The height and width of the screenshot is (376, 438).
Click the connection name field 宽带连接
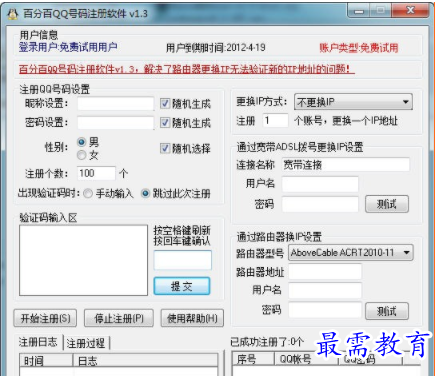click(346, 165)
